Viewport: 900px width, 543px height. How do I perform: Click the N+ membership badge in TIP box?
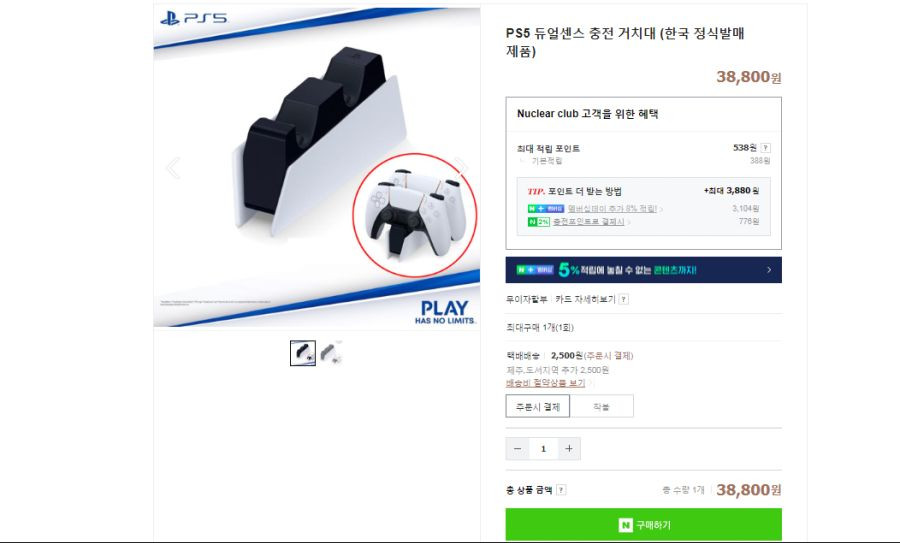click(x=546, y=208)
